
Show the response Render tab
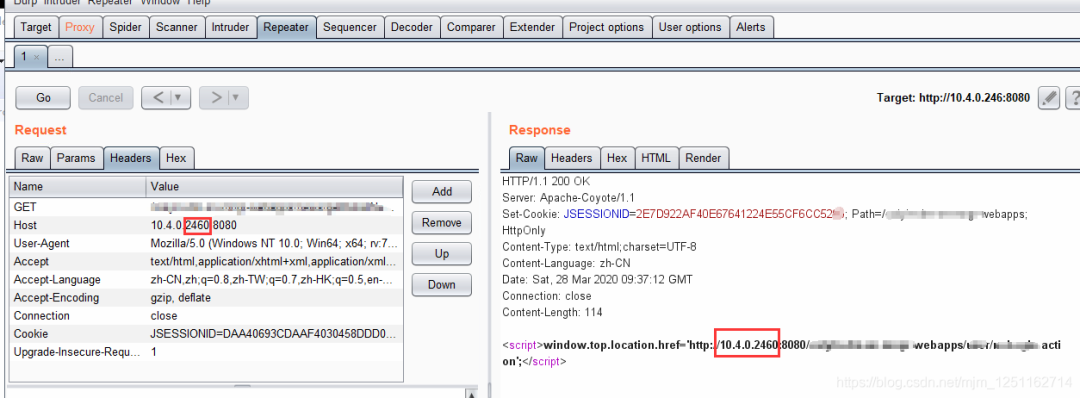point(703,158)
